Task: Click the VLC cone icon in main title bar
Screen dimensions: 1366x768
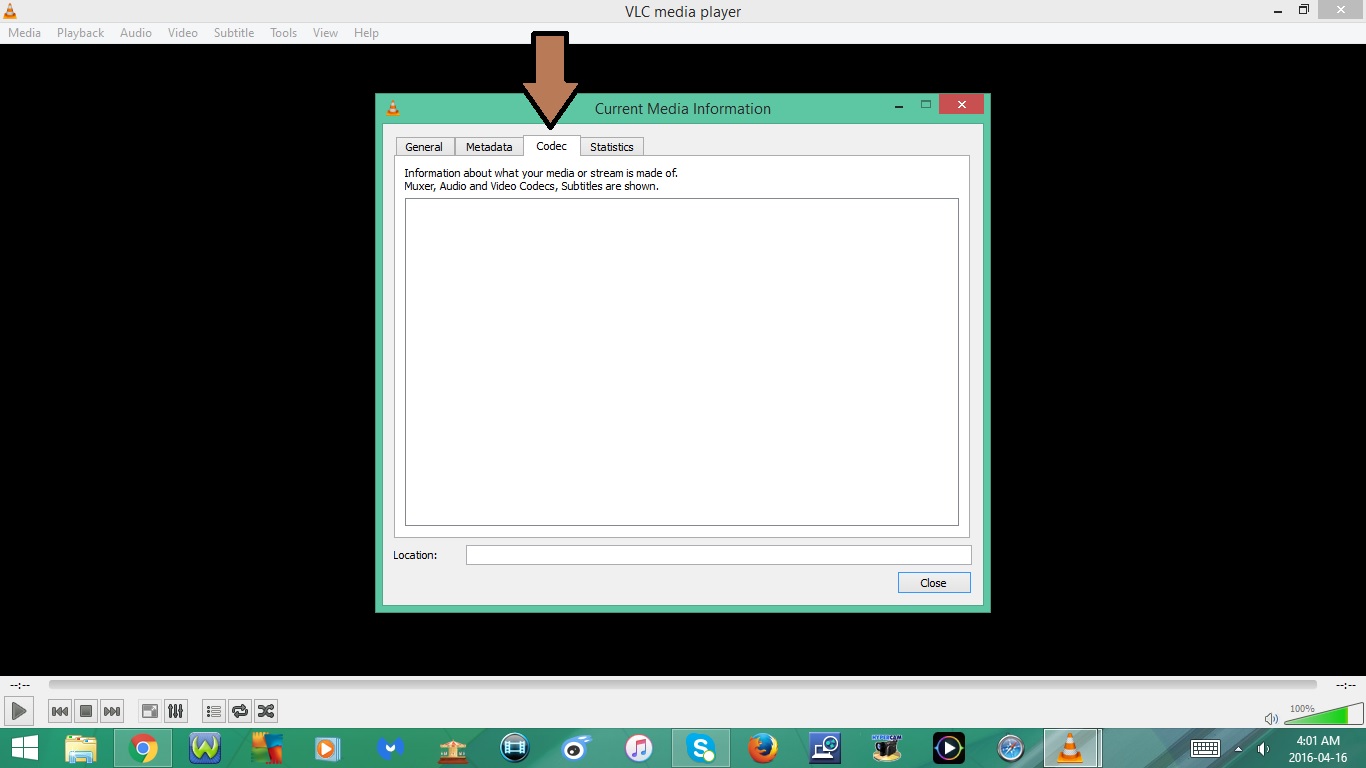Action: (x=10, y=11)
